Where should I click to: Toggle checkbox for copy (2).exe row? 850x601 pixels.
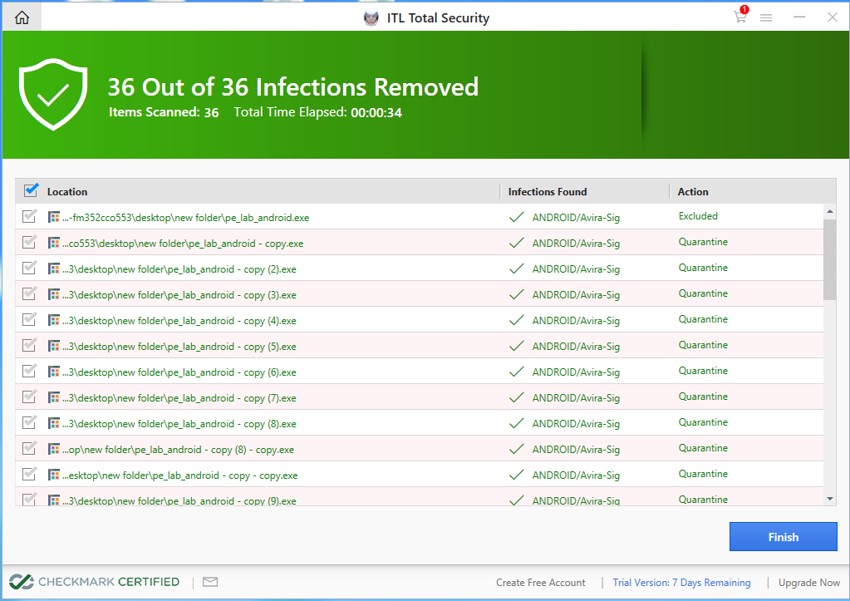pyautogui.click(x=29, y=268)
